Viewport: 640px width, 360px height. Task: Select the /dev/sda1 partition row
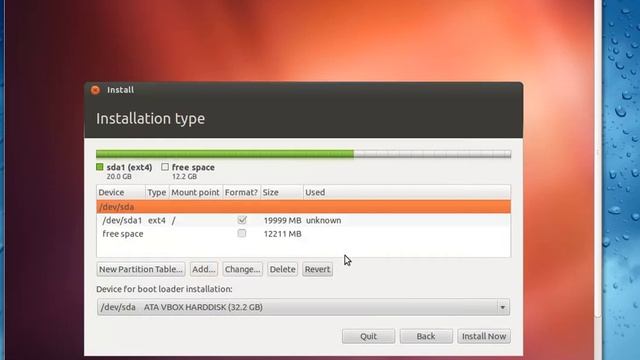pos(303,220)
